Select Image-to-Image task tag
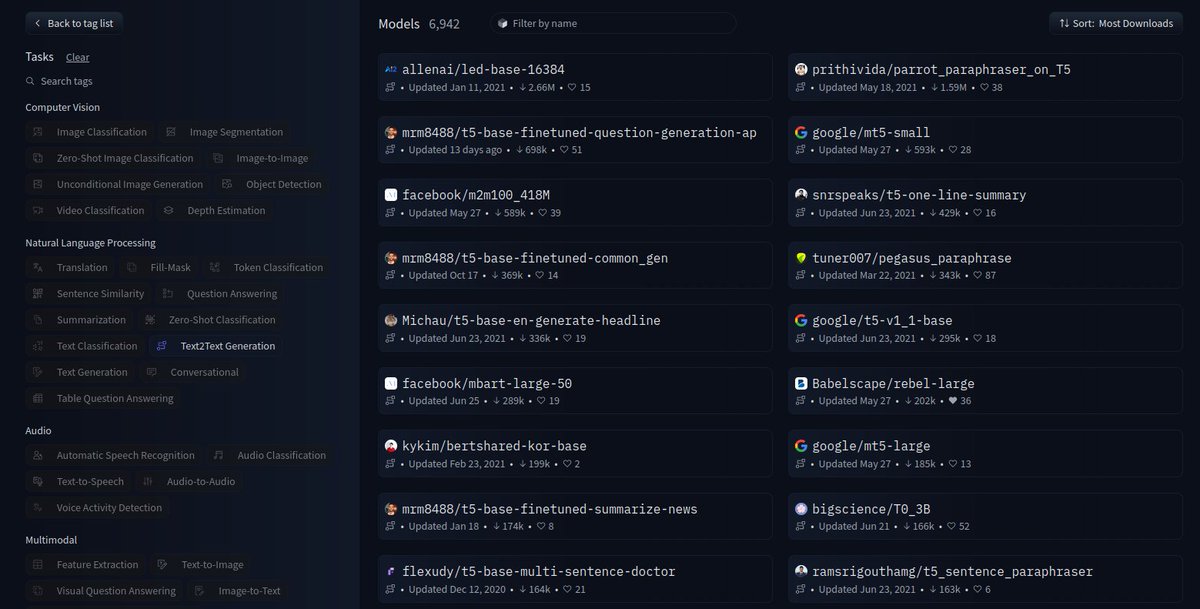The height and width of the screenshot is (609, 1200). (261, 158)
